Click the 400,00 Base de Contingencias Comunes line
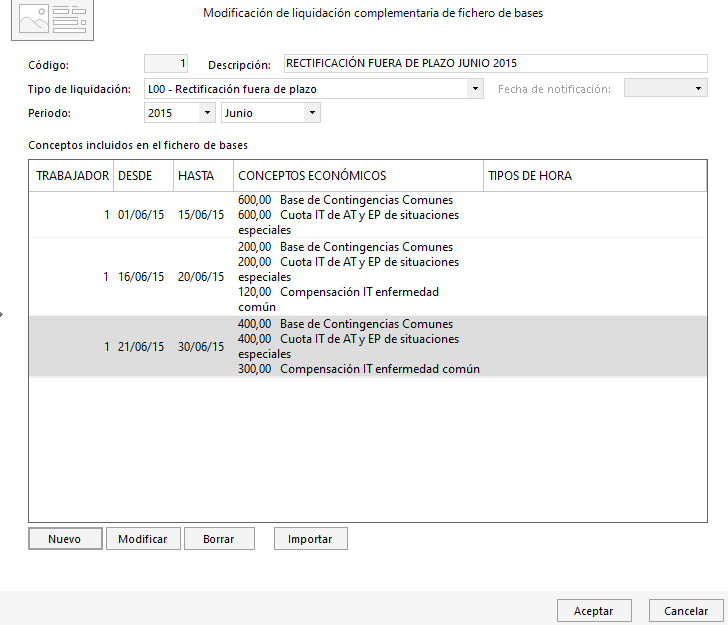728x625 pixels. click(345, 324)
